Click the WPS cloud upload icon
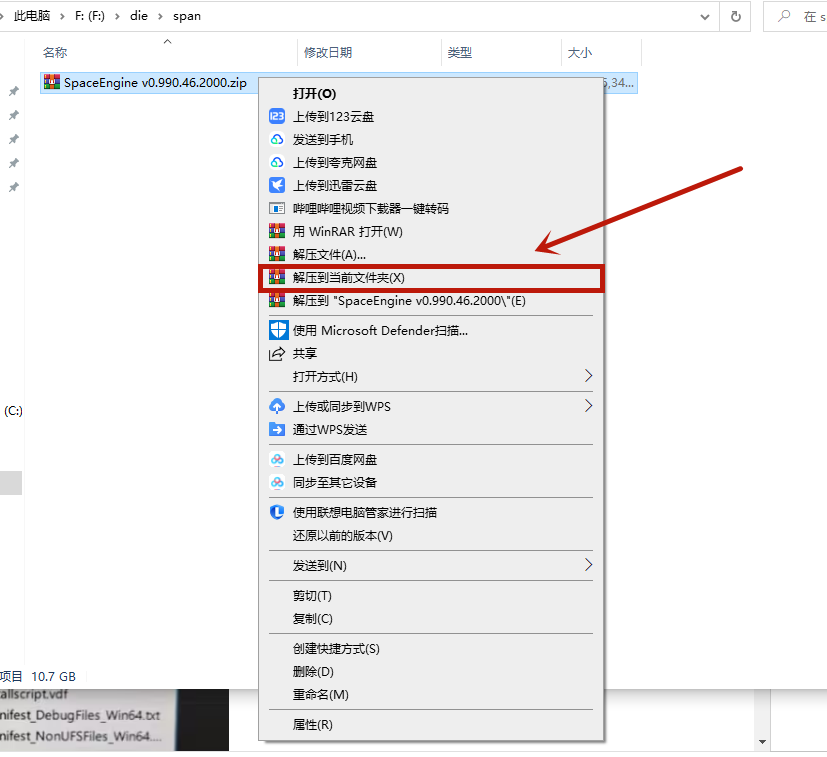The height and width of the screenshot is (757, 827). pyautogui.click(x=277, y=406)
